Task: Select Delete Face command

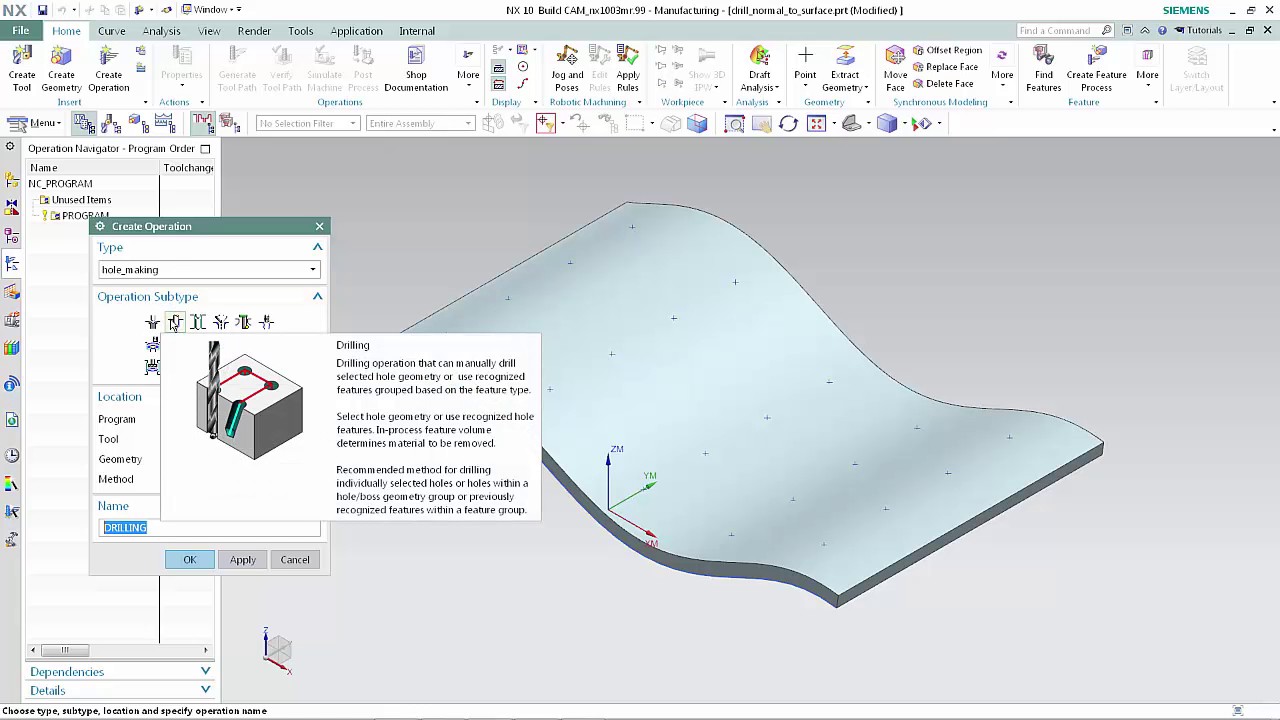Action: click(x=942, y=84)
